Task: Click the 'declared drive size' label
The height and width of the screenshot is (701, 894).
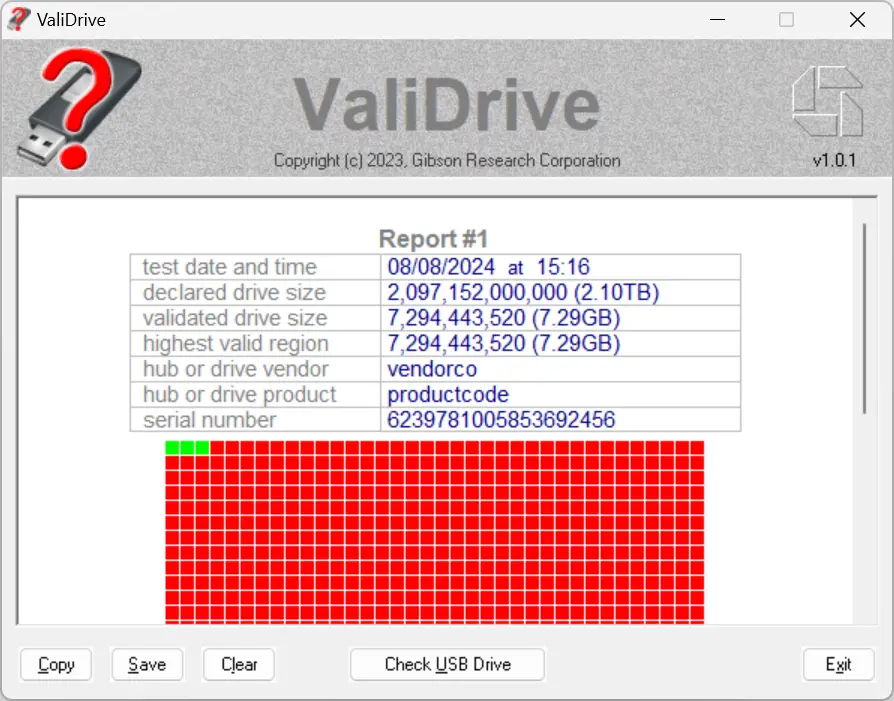Action: tap(234, 293)
